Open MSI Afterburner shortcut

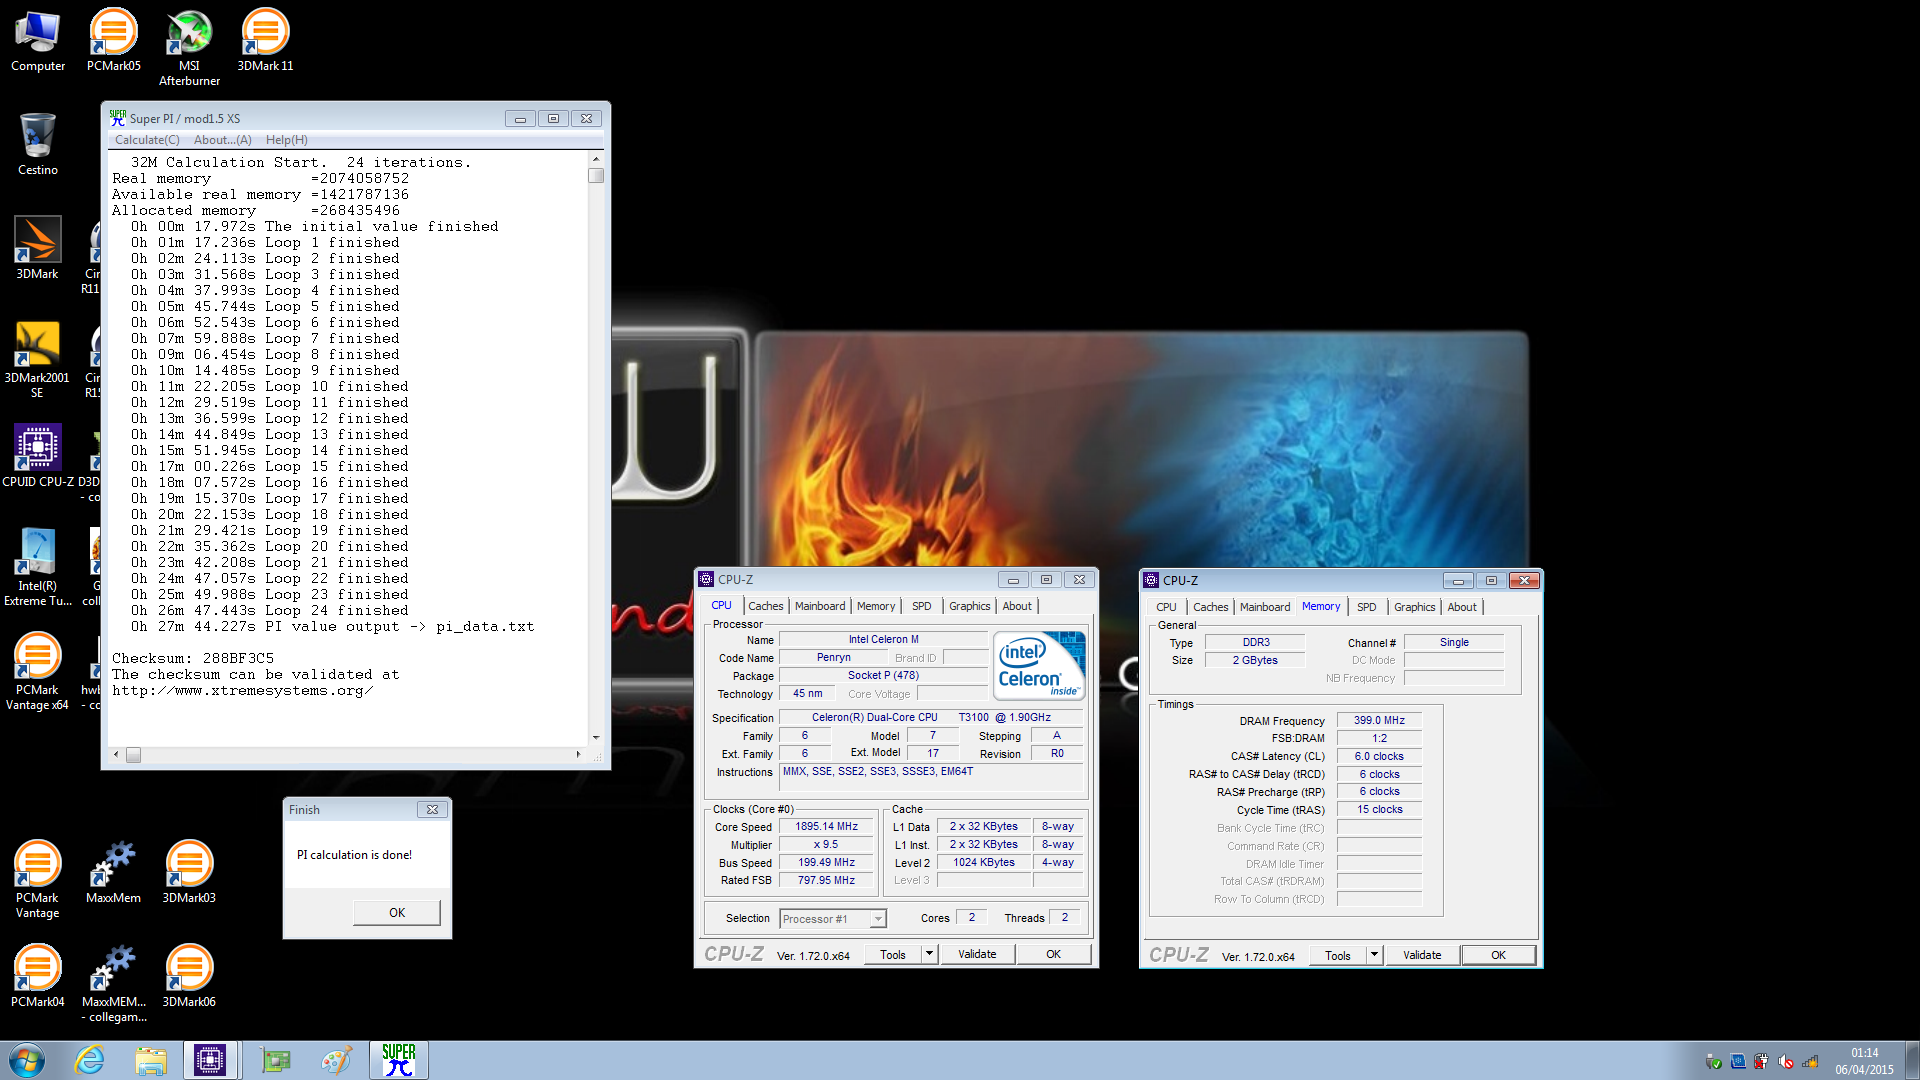coord(189,49)
